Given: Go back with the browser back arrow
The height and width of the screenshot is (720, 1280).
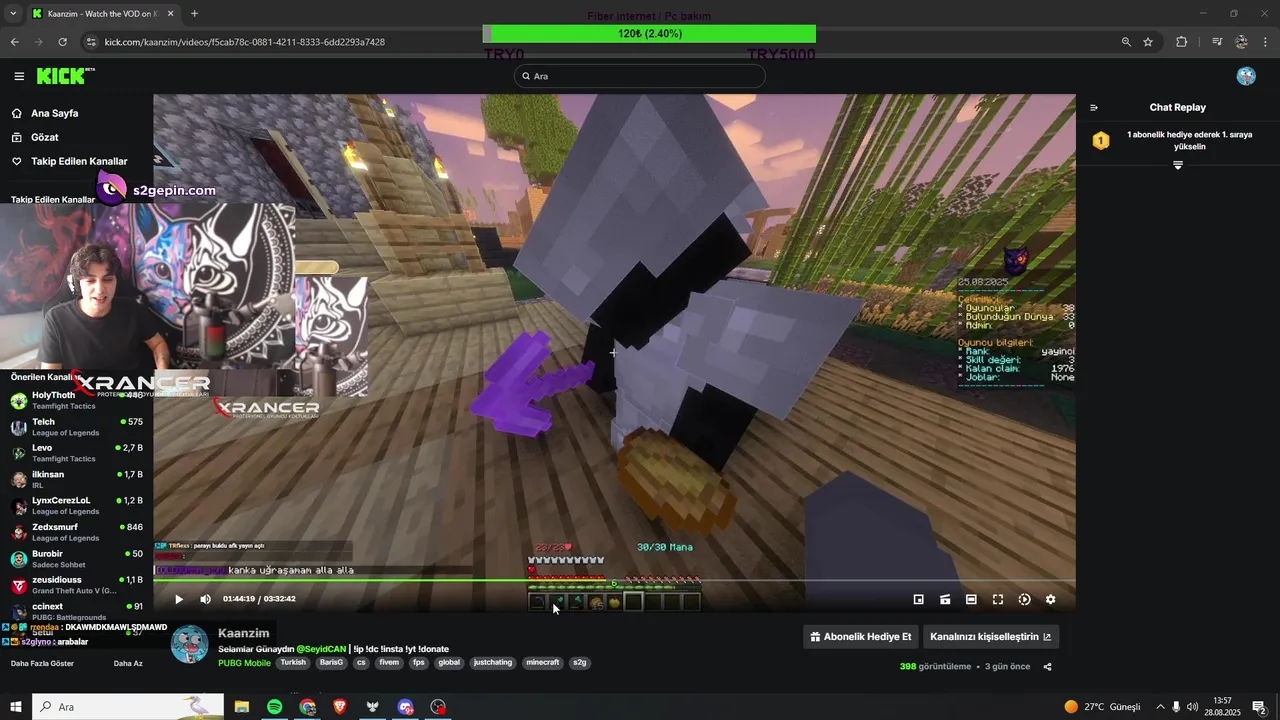Looking at the screenshot, I should pyautogui.click(x=14, y=42).
